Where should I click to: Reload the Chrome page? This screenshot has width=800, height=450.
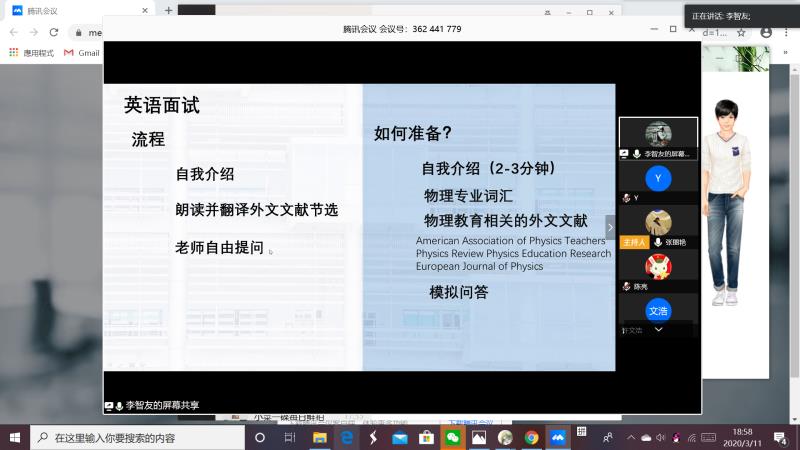(x=55, y=32)
